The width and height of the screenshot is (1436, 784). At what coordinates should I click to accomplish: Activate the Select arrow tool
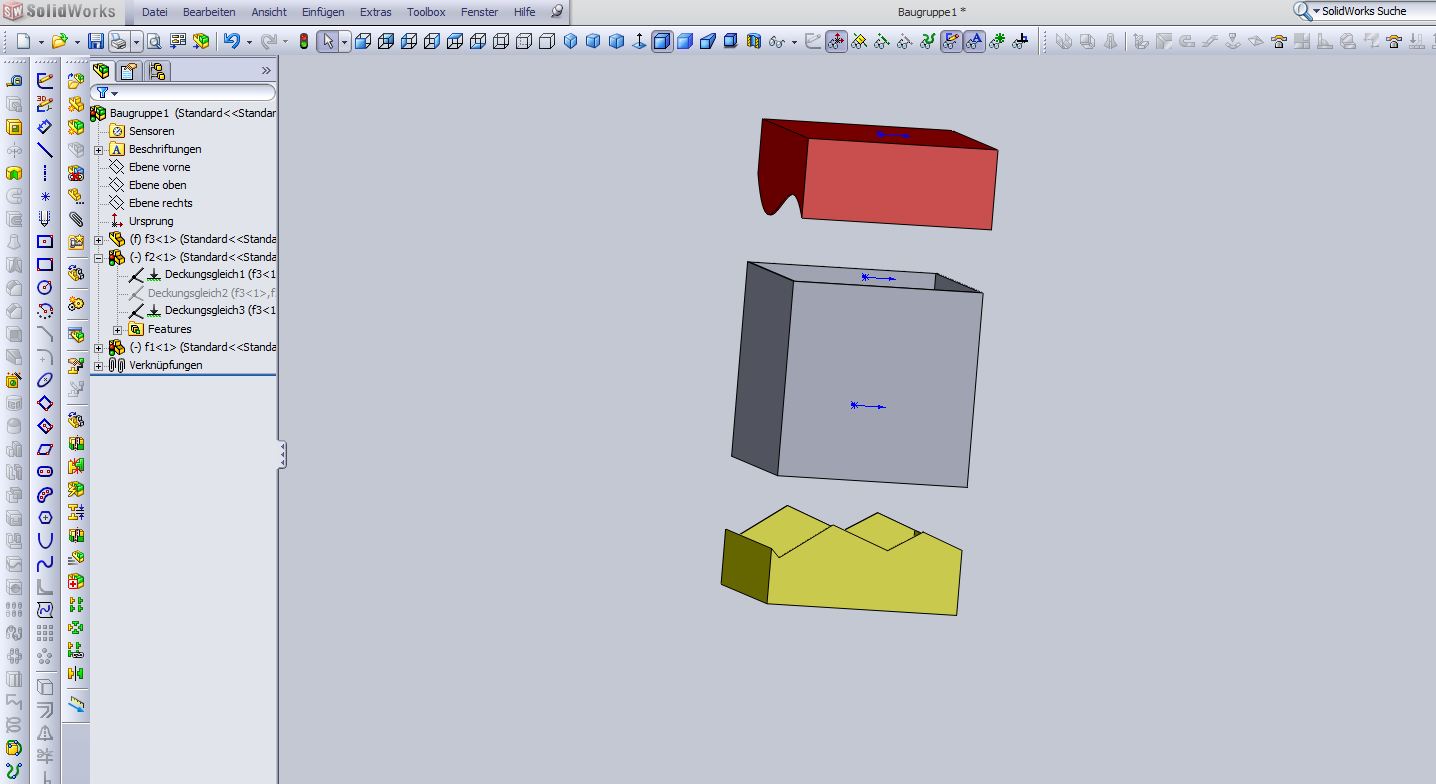[x=328, y=41]
